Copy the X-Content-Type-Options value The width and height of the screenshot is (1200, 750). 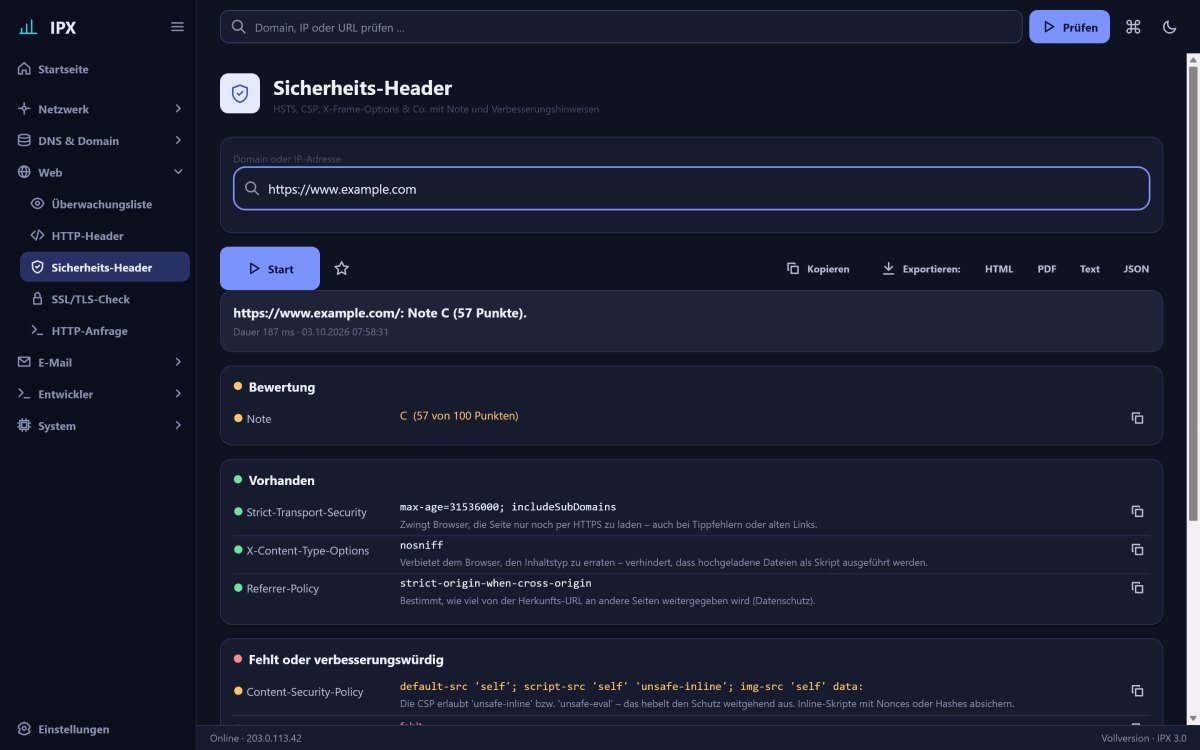point(1137,549)
